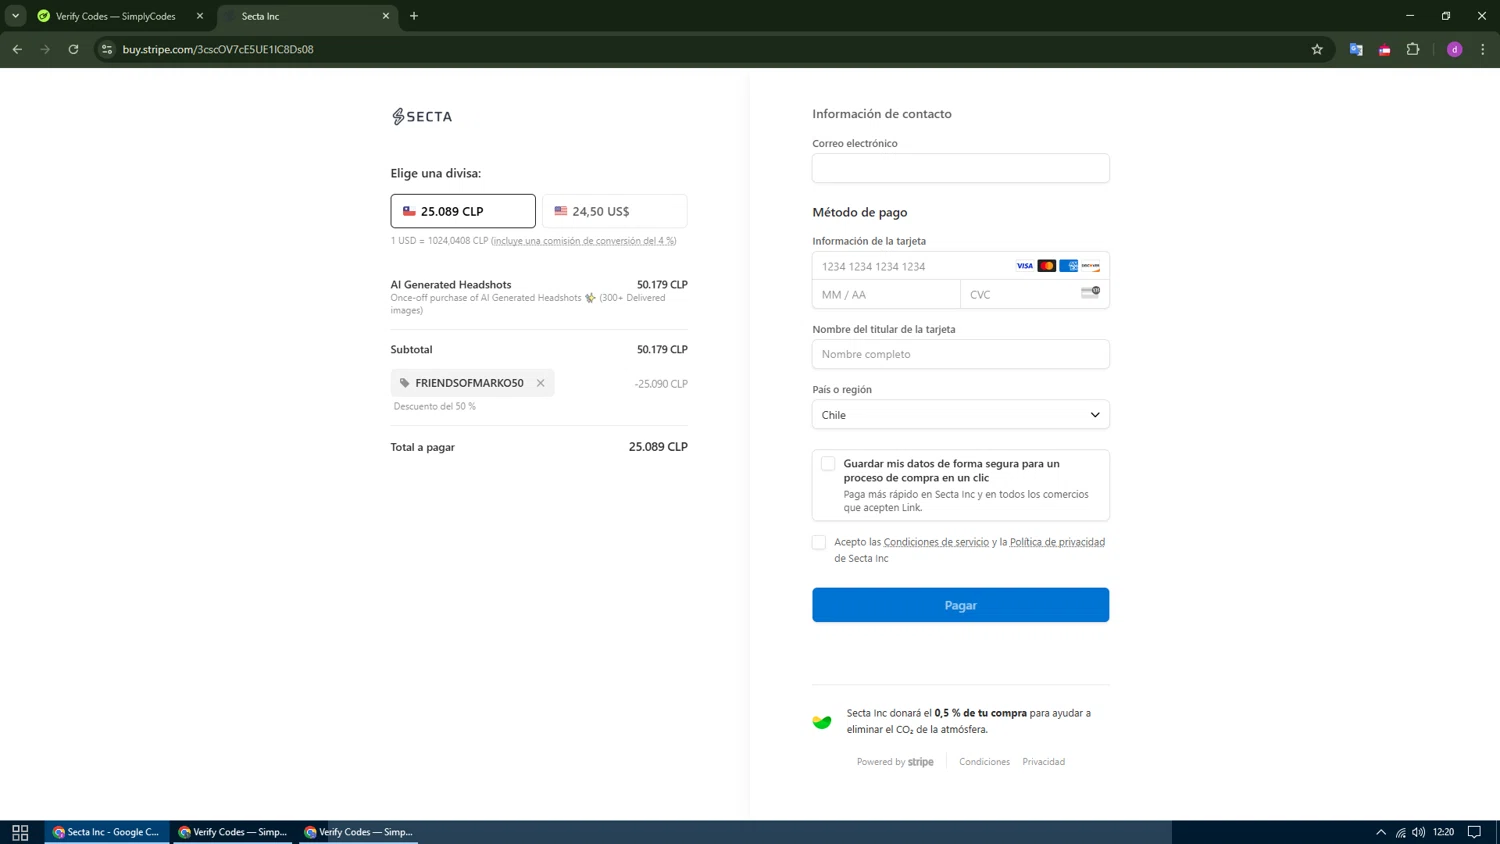
Task: Click the volume tray icon
Action: (1418, 832)
